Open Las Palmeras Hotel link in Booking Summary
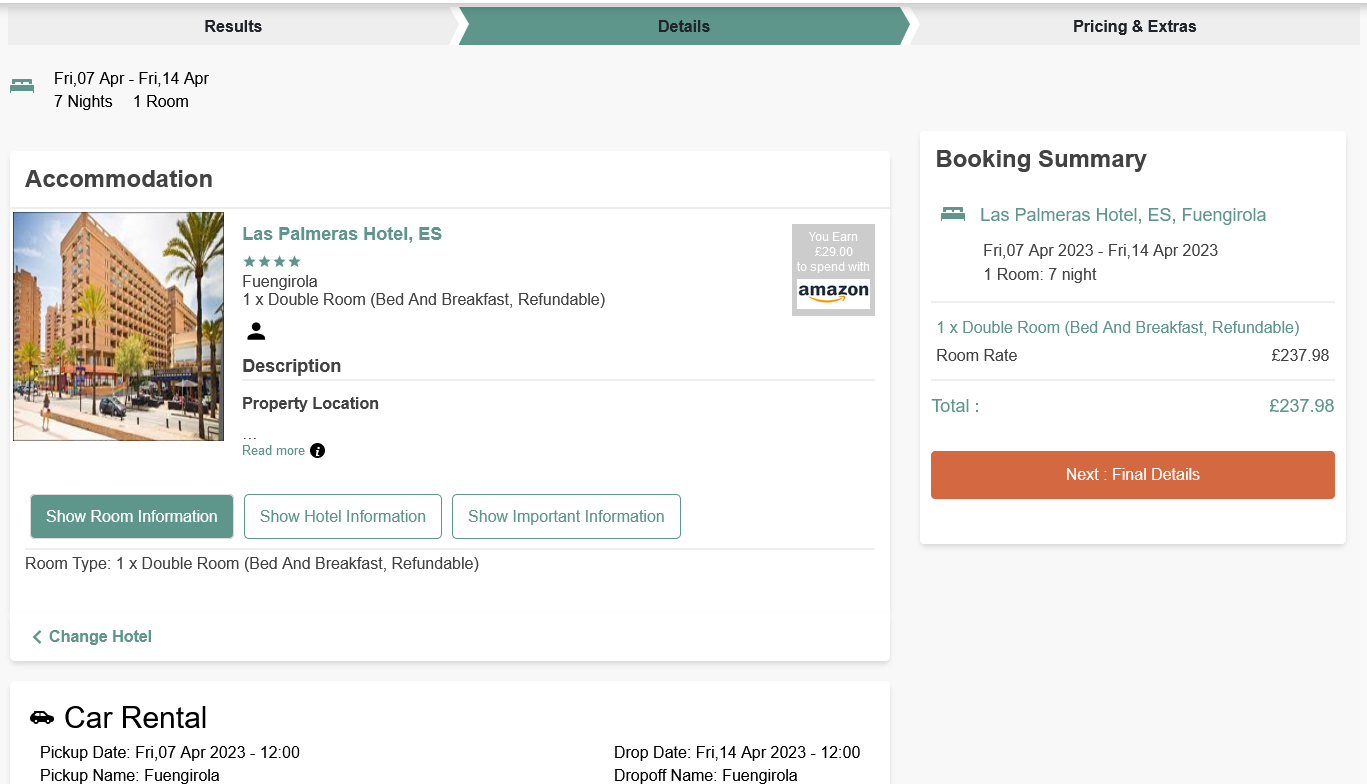 (1123, 214)
